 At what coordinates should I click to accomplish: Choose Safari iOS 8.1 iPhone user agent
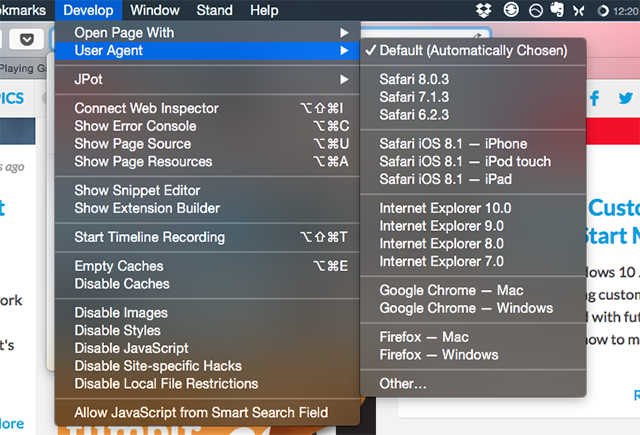473,144
